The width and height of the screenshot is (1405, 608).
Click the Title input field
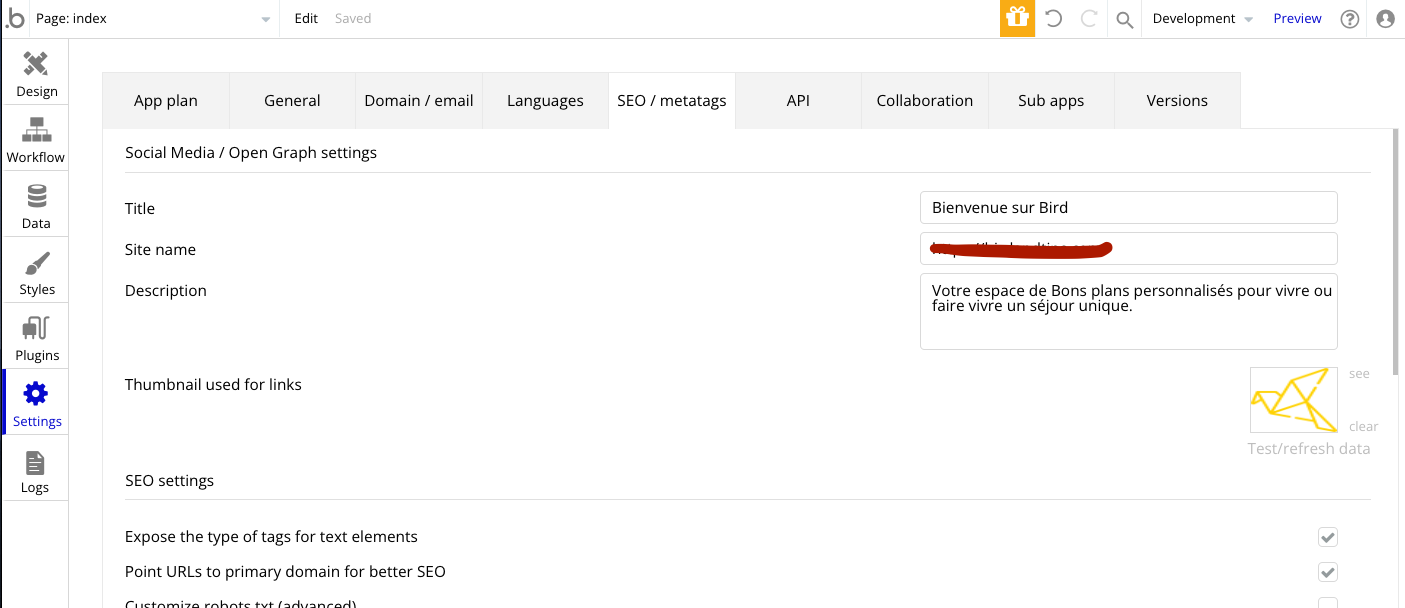point(1128,208)
